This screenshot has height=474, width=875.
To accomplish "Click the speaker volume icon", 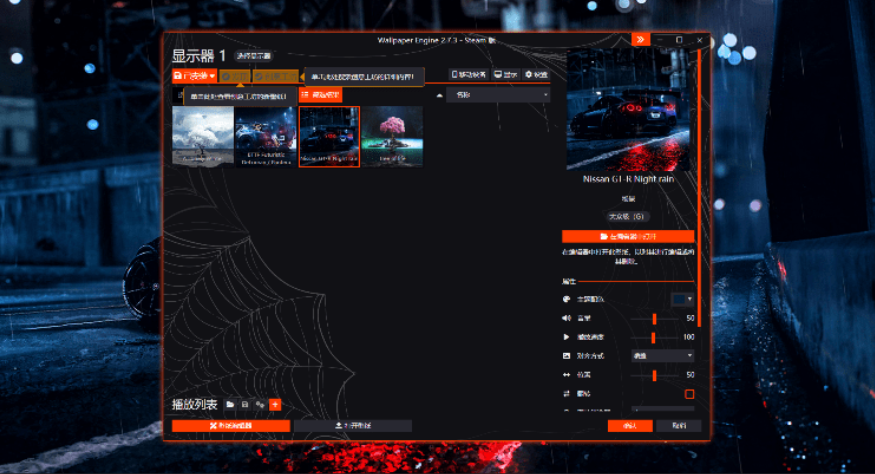I will pyautogui.click(x=566, y=318).
